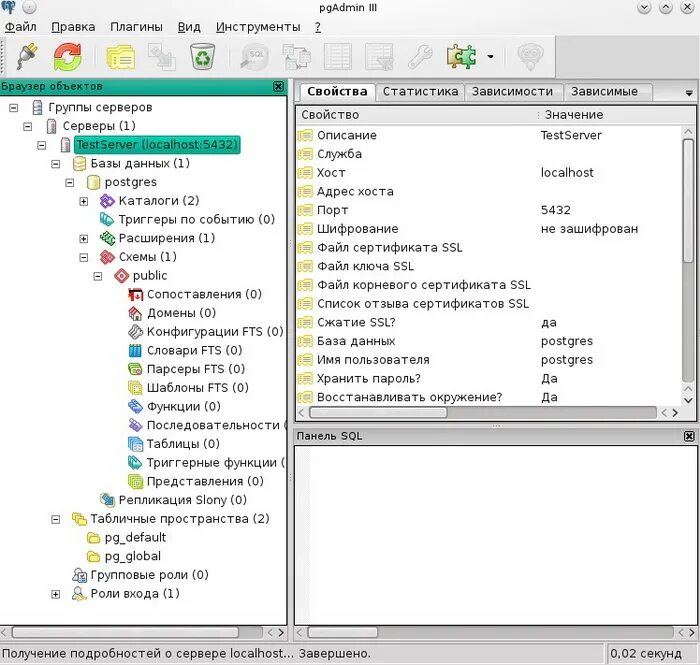Screen dimensions: 700x665
Task: Click the Последовательности icon
Action: coord(135,425)
